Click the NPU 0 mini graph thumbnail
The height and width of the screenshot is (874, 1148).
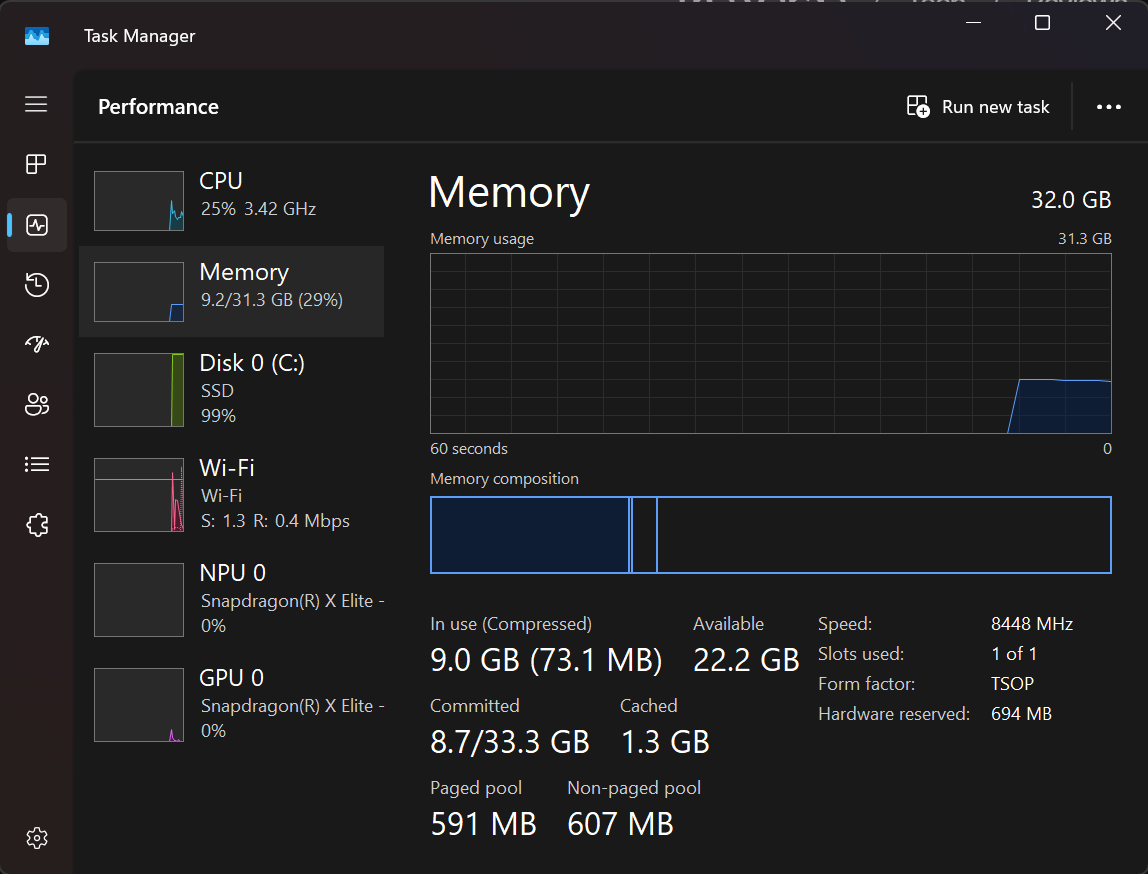pyautogui.click(x=139, y=600)
